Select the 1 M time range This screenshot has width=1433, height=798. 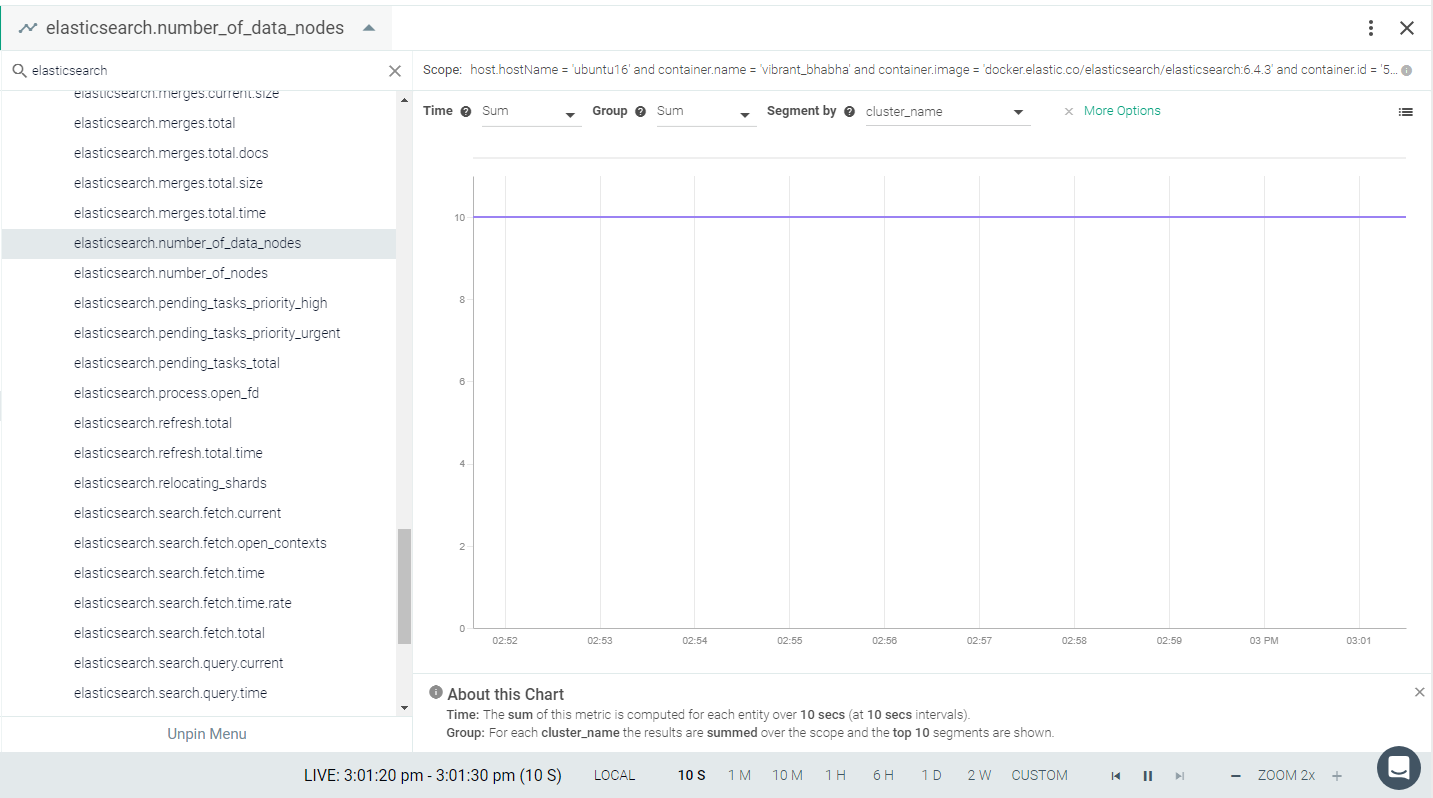click(x=739, y=775)
